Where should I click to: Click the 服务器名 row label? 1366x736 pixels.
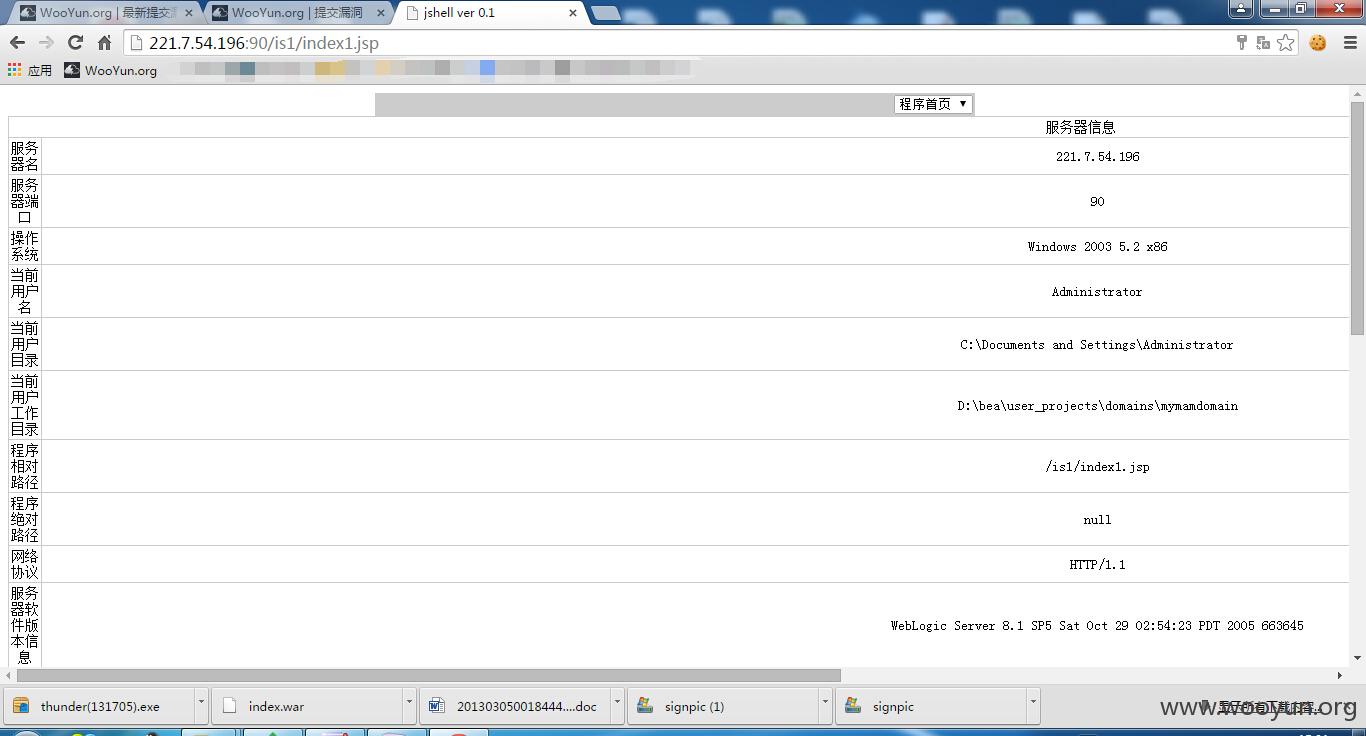(25, 156)
